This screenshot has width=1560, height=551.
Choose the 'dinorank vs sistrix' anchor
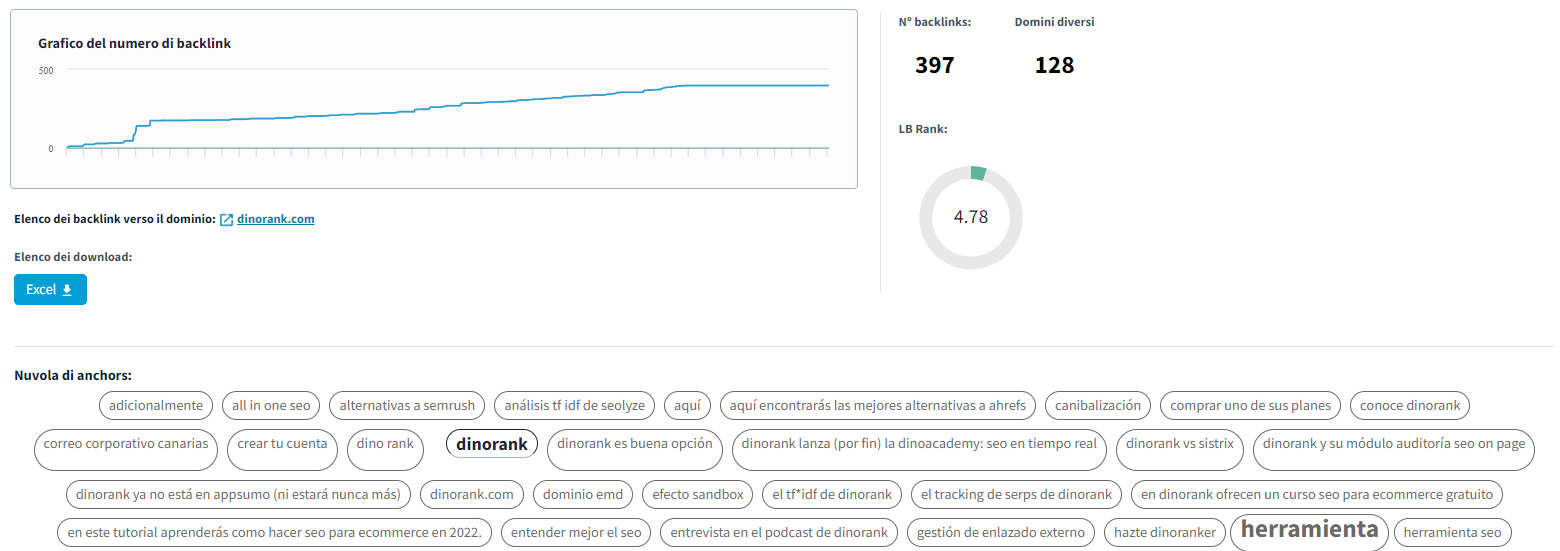click(1180, 444)
